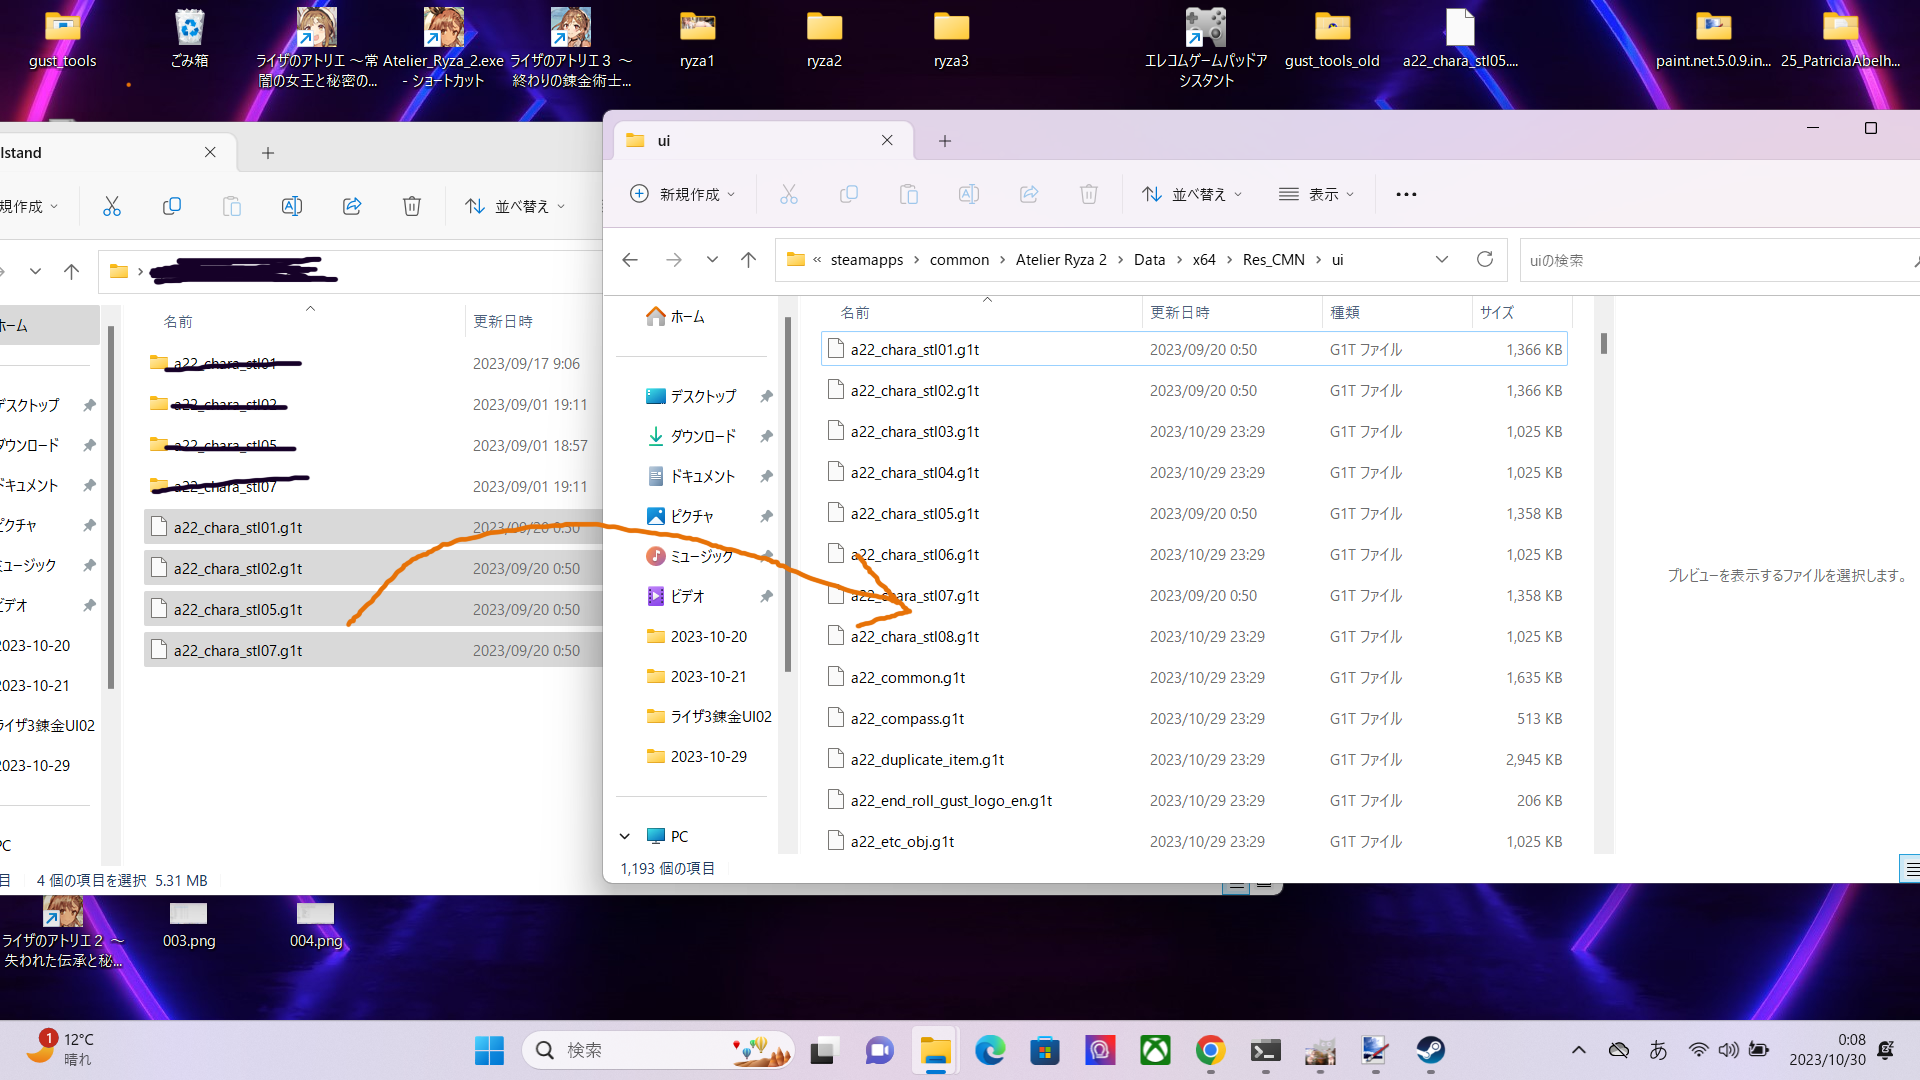1920x1080 pixels.
Task: Click Rename icon in the ui window toolbar
Action: coord(969,194)
